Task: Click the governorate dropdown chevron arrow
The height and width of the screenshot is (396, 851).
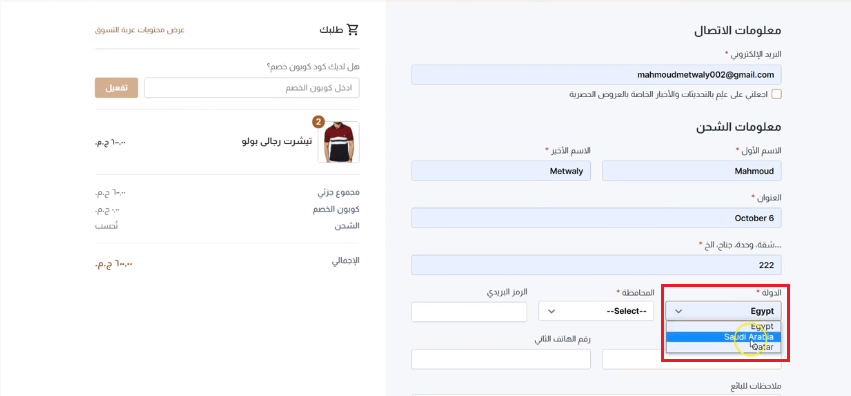Action: [551, 311]
